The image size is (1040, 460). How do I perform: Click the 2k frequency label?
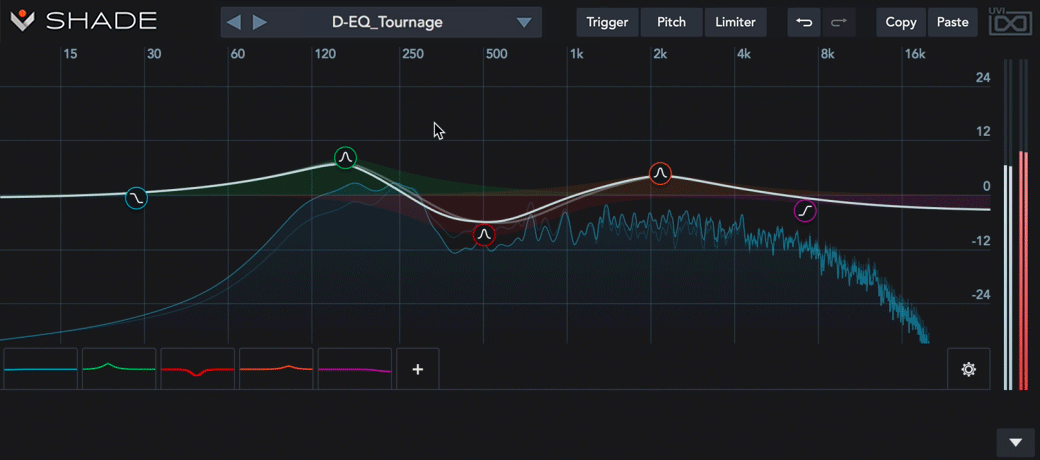(x=660, y=54)
